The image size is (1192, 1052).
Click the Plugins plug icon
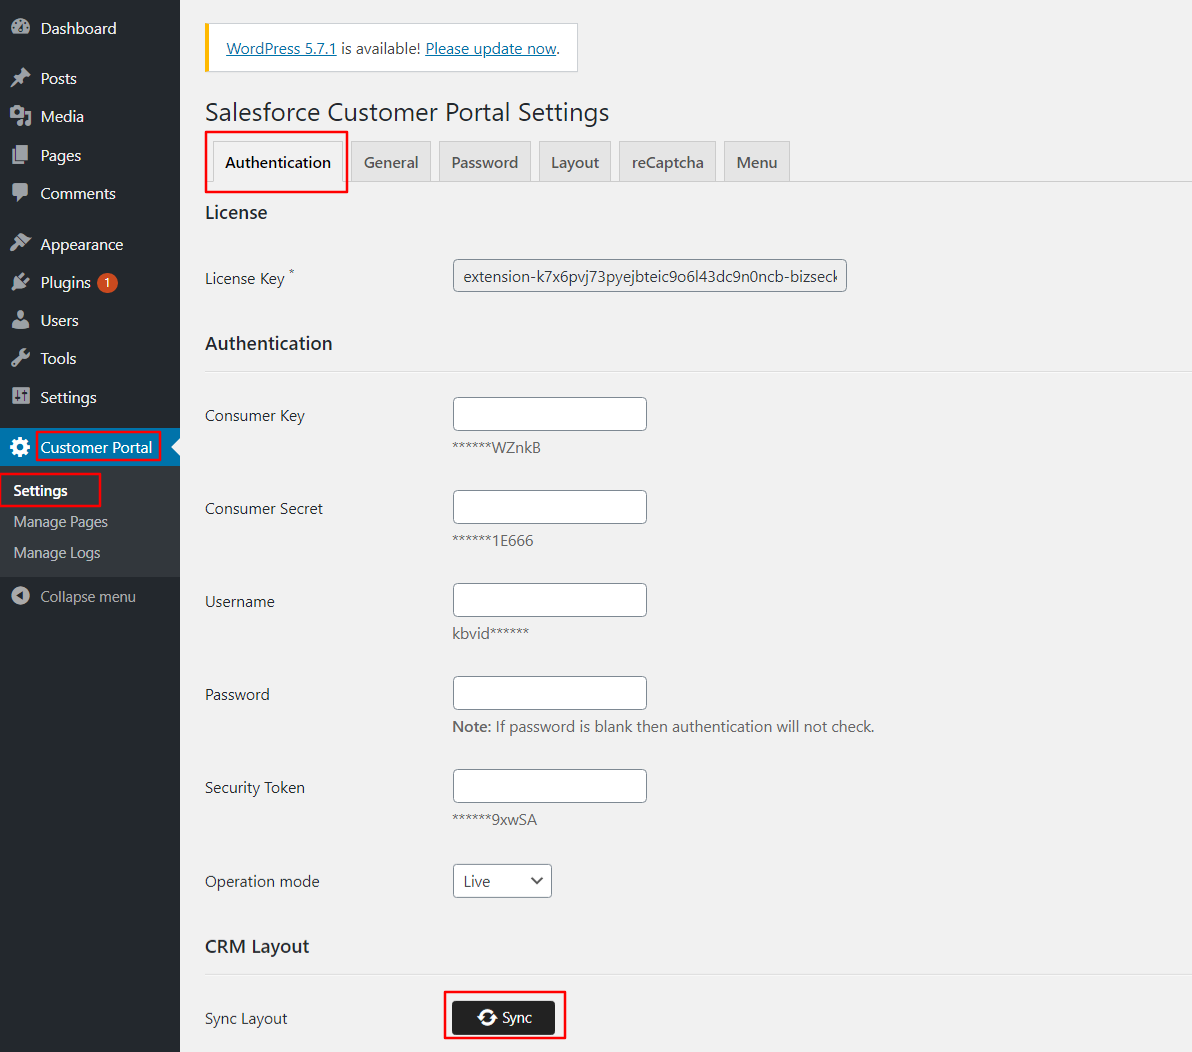20,282
